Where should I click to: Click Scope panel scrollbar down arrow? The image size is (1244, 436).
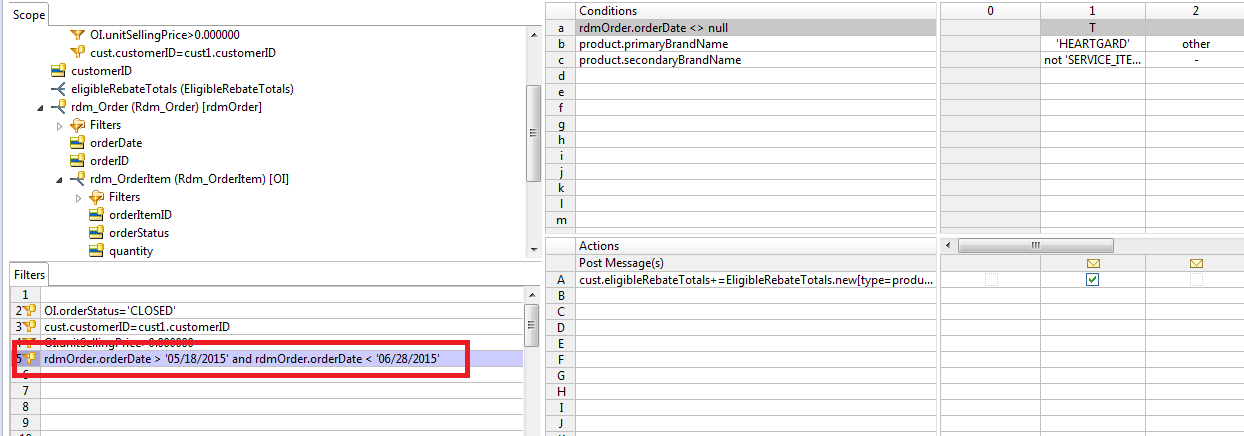(x=534, y=250)
